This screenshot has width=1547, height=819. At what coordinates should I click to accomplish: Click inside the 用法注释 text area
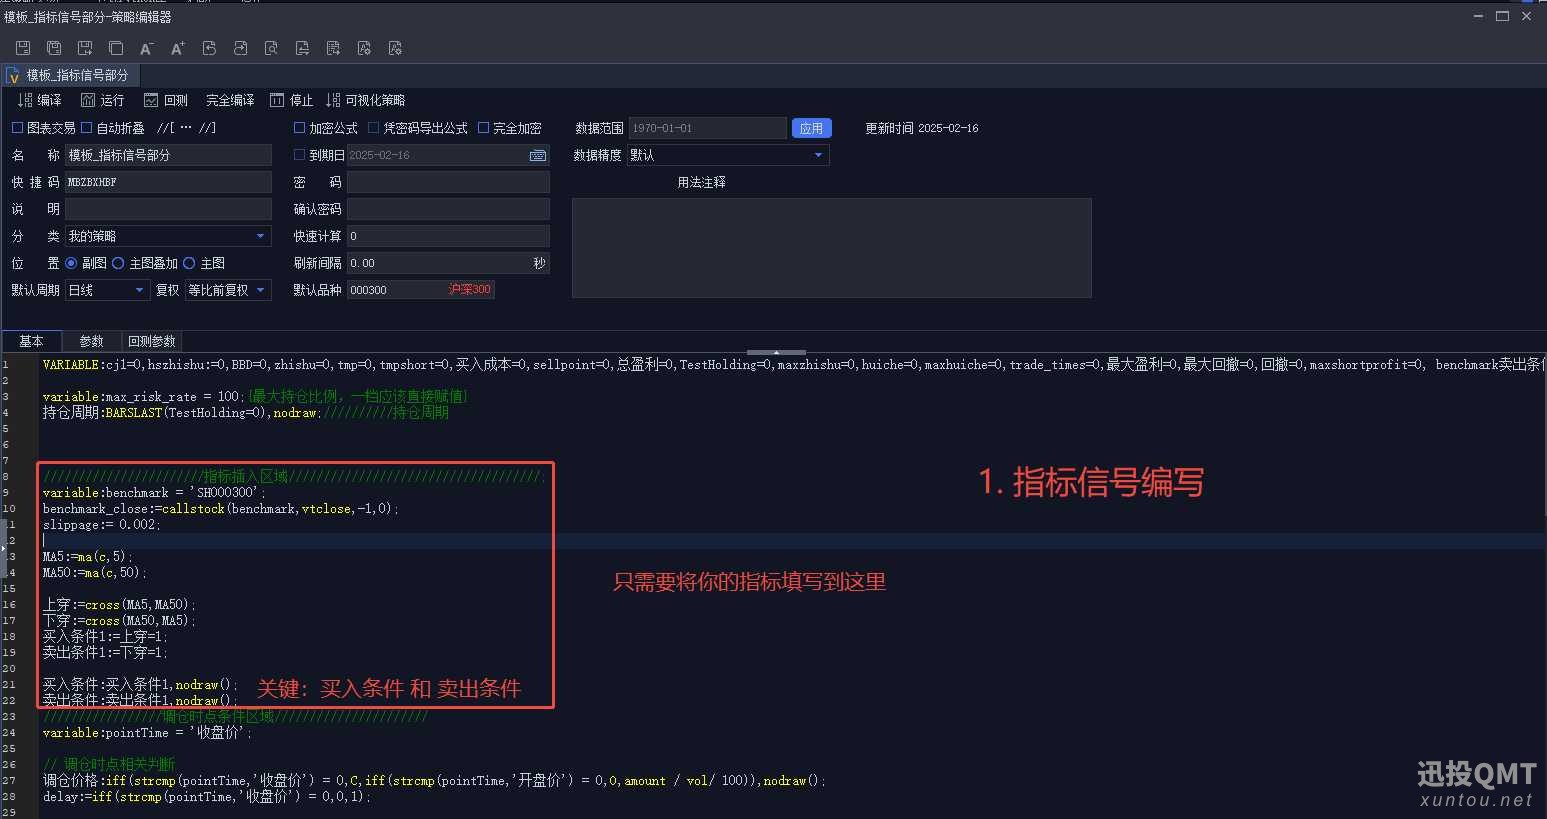pos(831,248)
